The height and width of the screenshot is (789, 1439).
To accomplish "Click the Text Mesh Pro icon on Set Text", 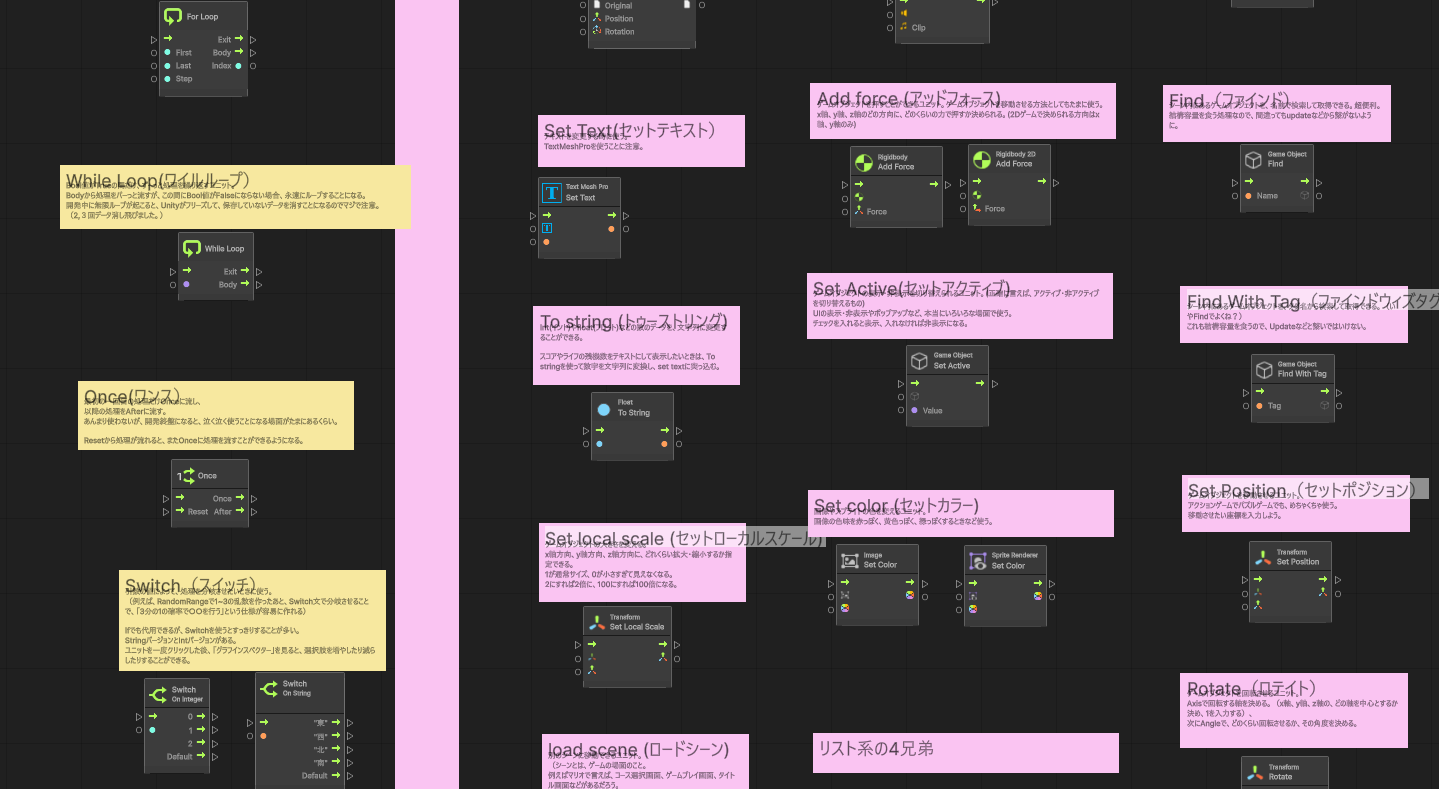I will tap(551, 191).
